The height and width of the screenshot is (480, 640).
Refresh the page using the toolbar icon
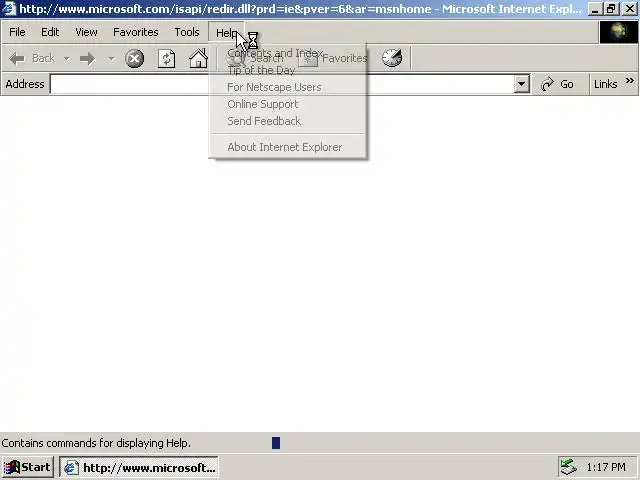point(167,59)
